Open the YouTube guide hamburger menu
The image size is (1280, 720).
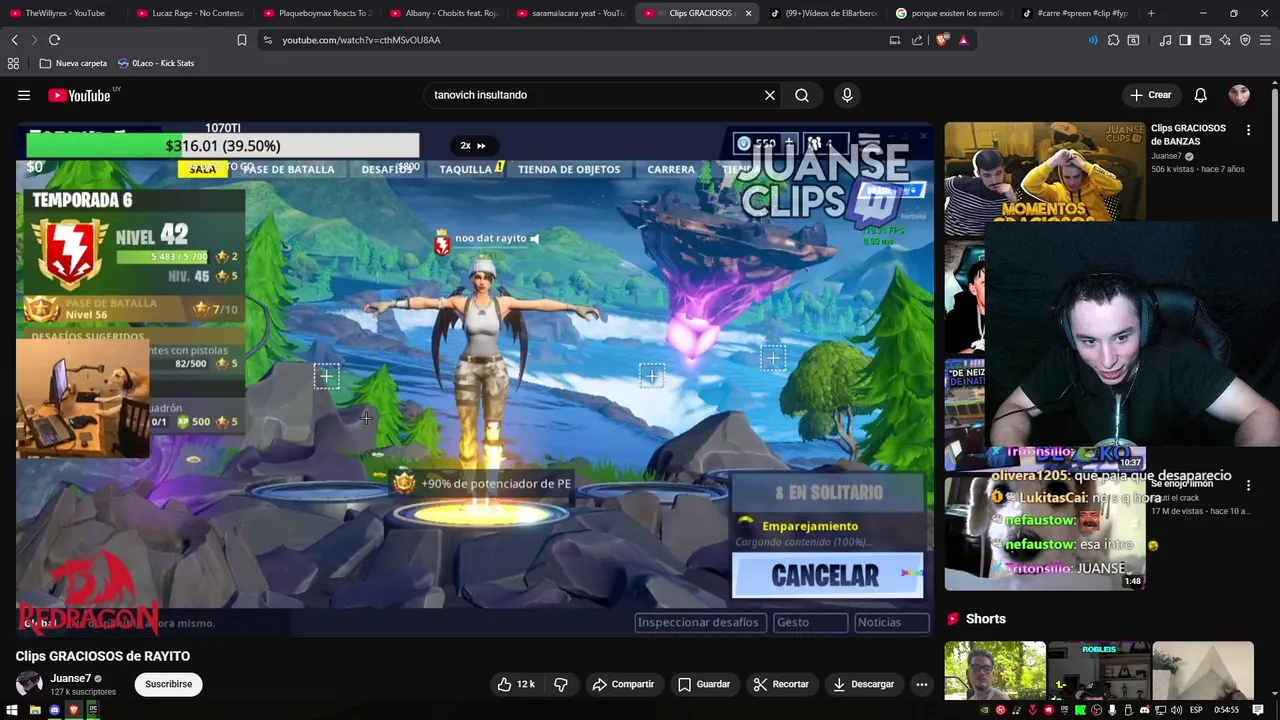tap(24, 95)
